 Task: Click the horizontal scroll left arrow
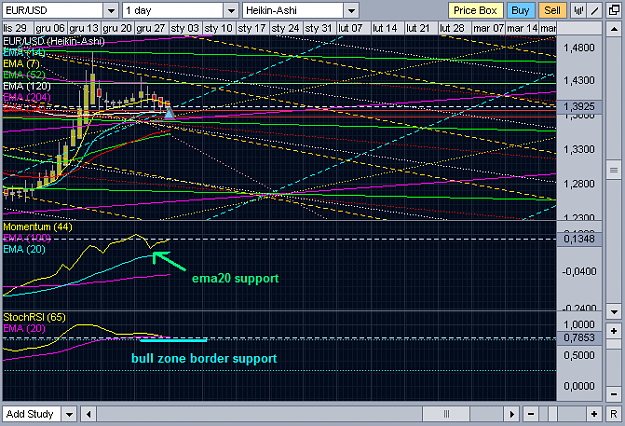click(x=88, y=414)
